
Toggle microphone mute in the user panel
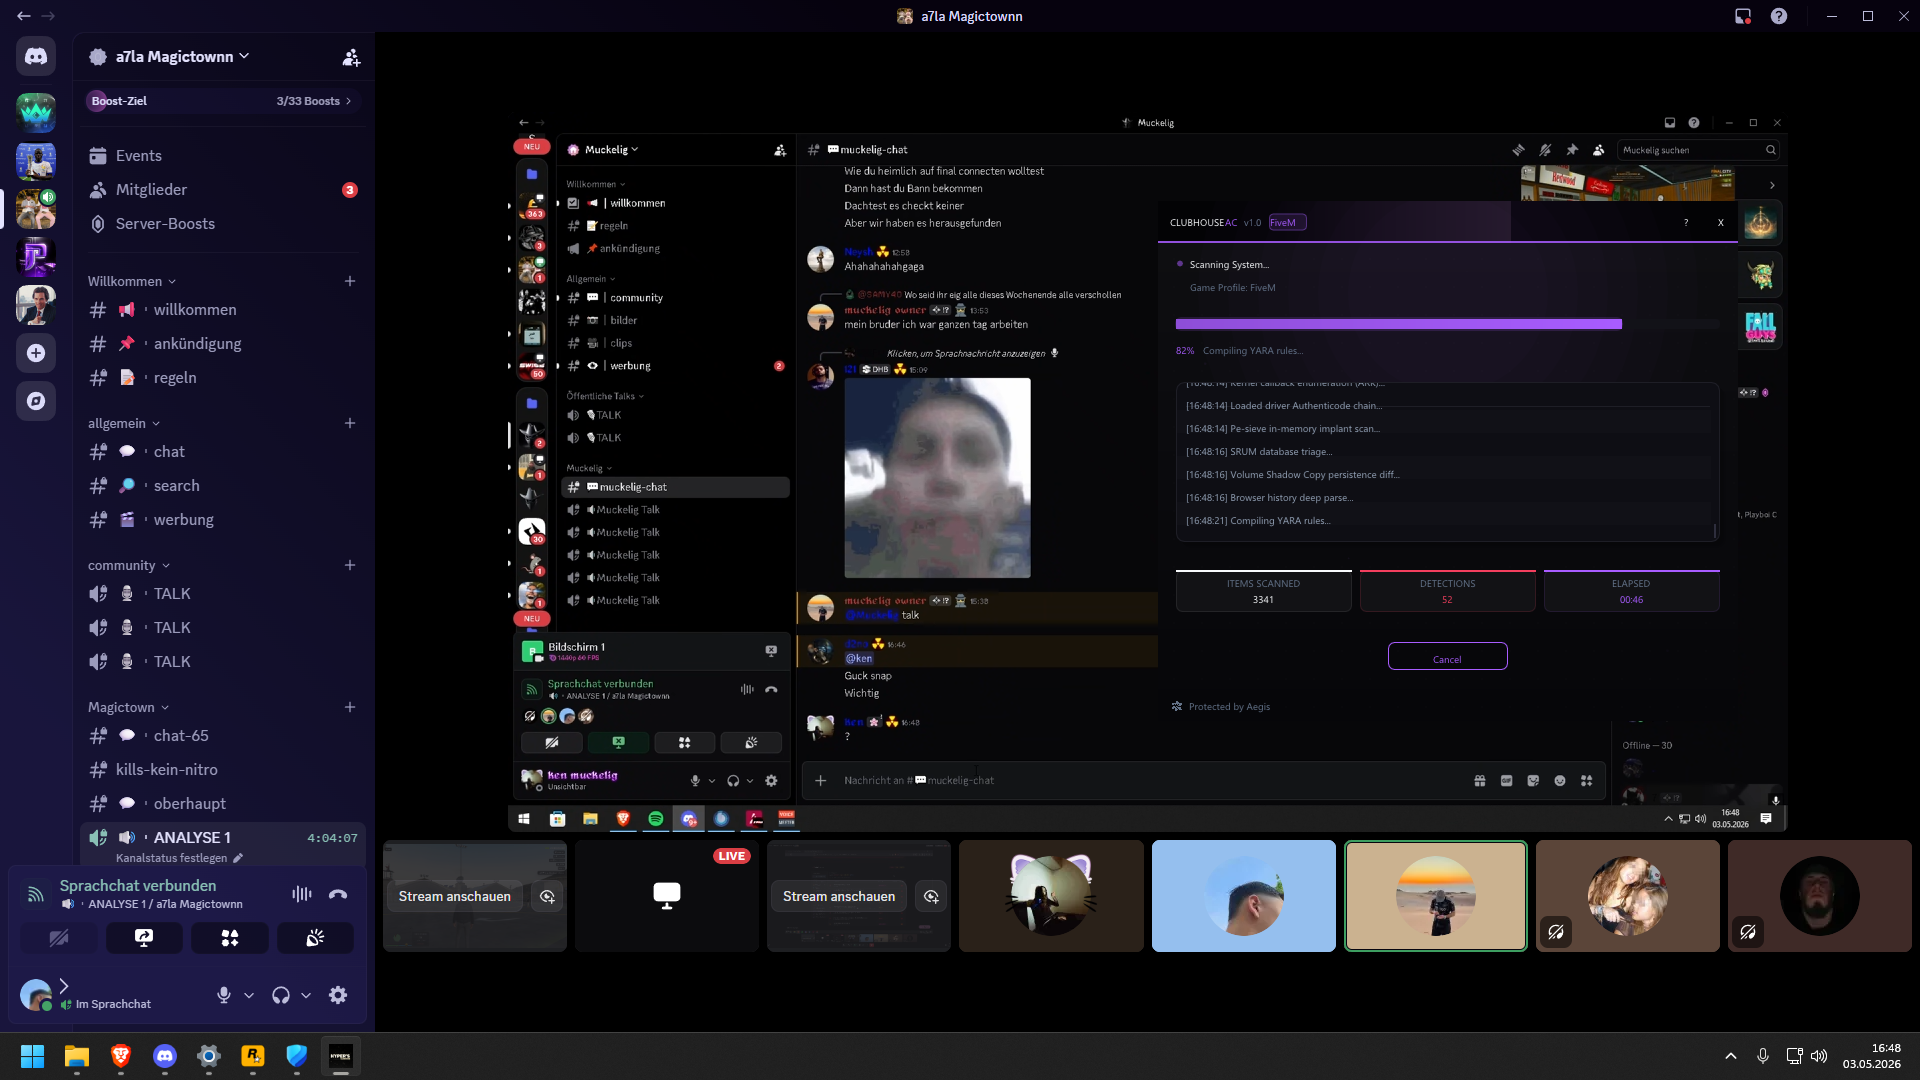(224, 996)
